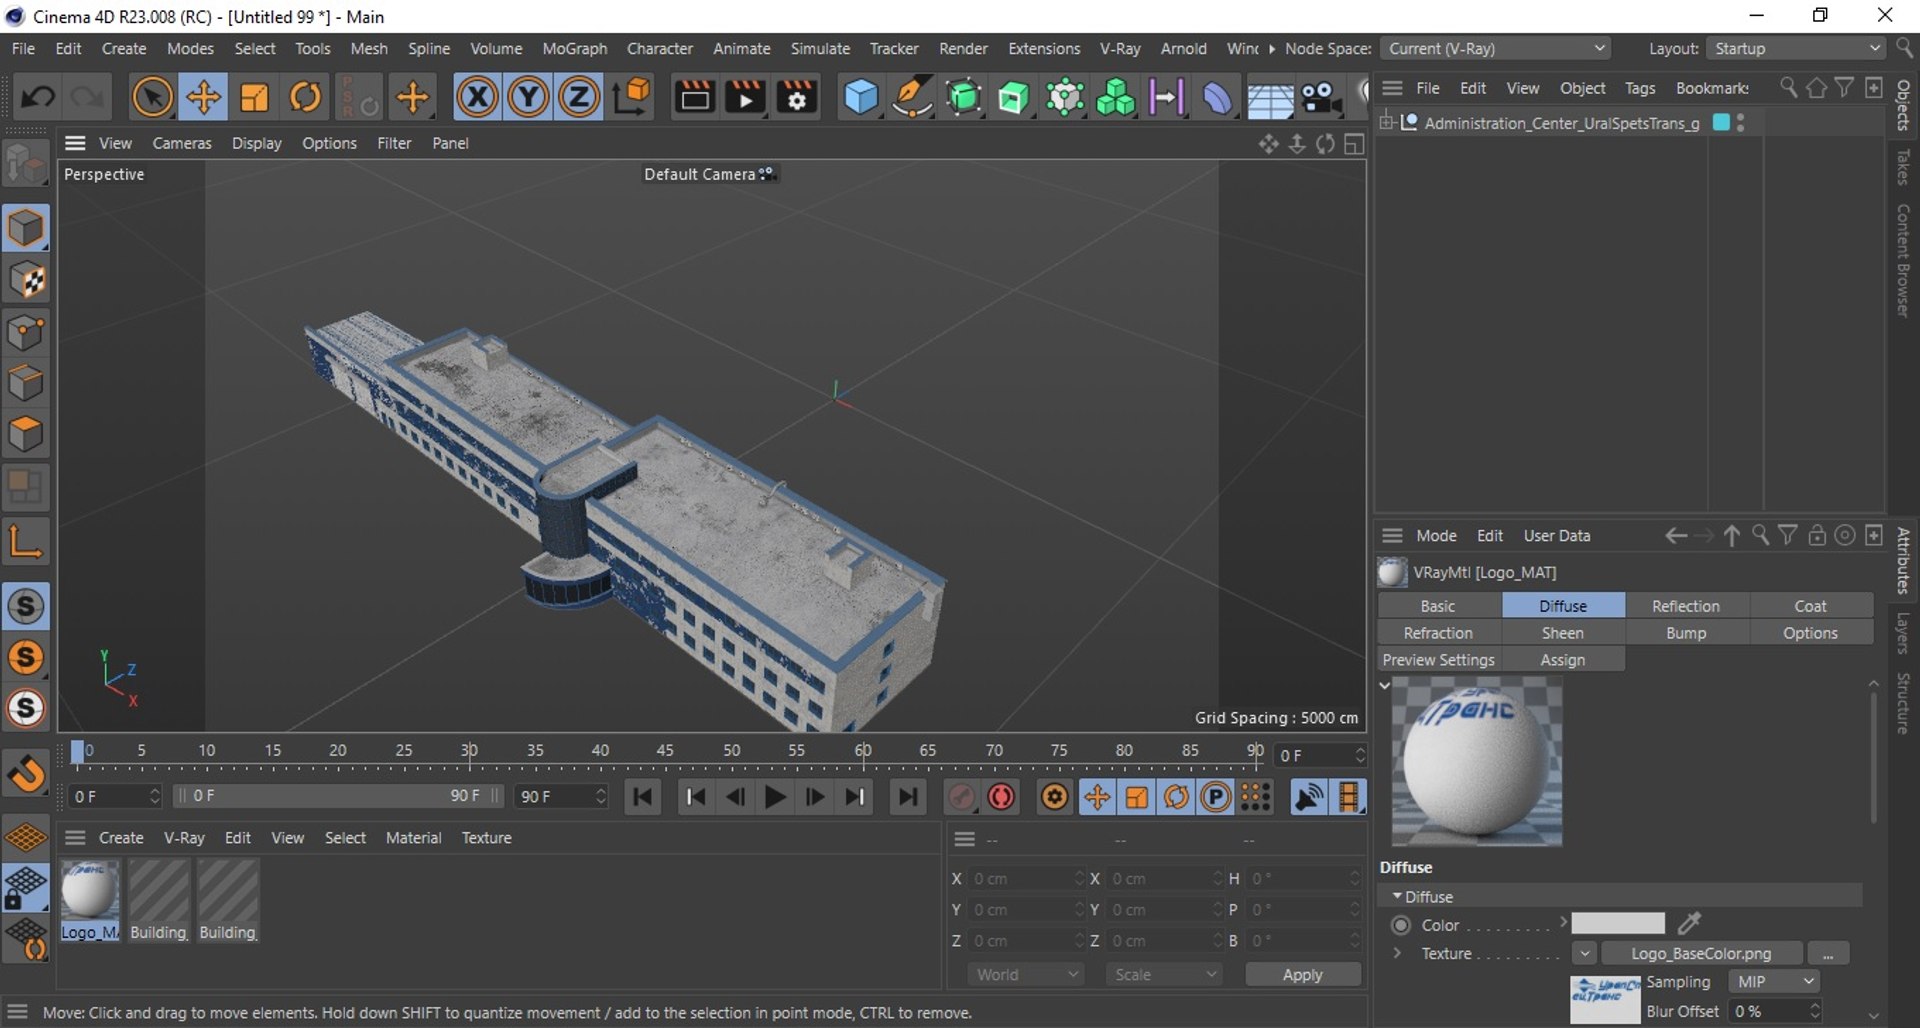Pick color with eyedropper icon
This screenshot has height=1028, width=1920.
pos(1689,923)
